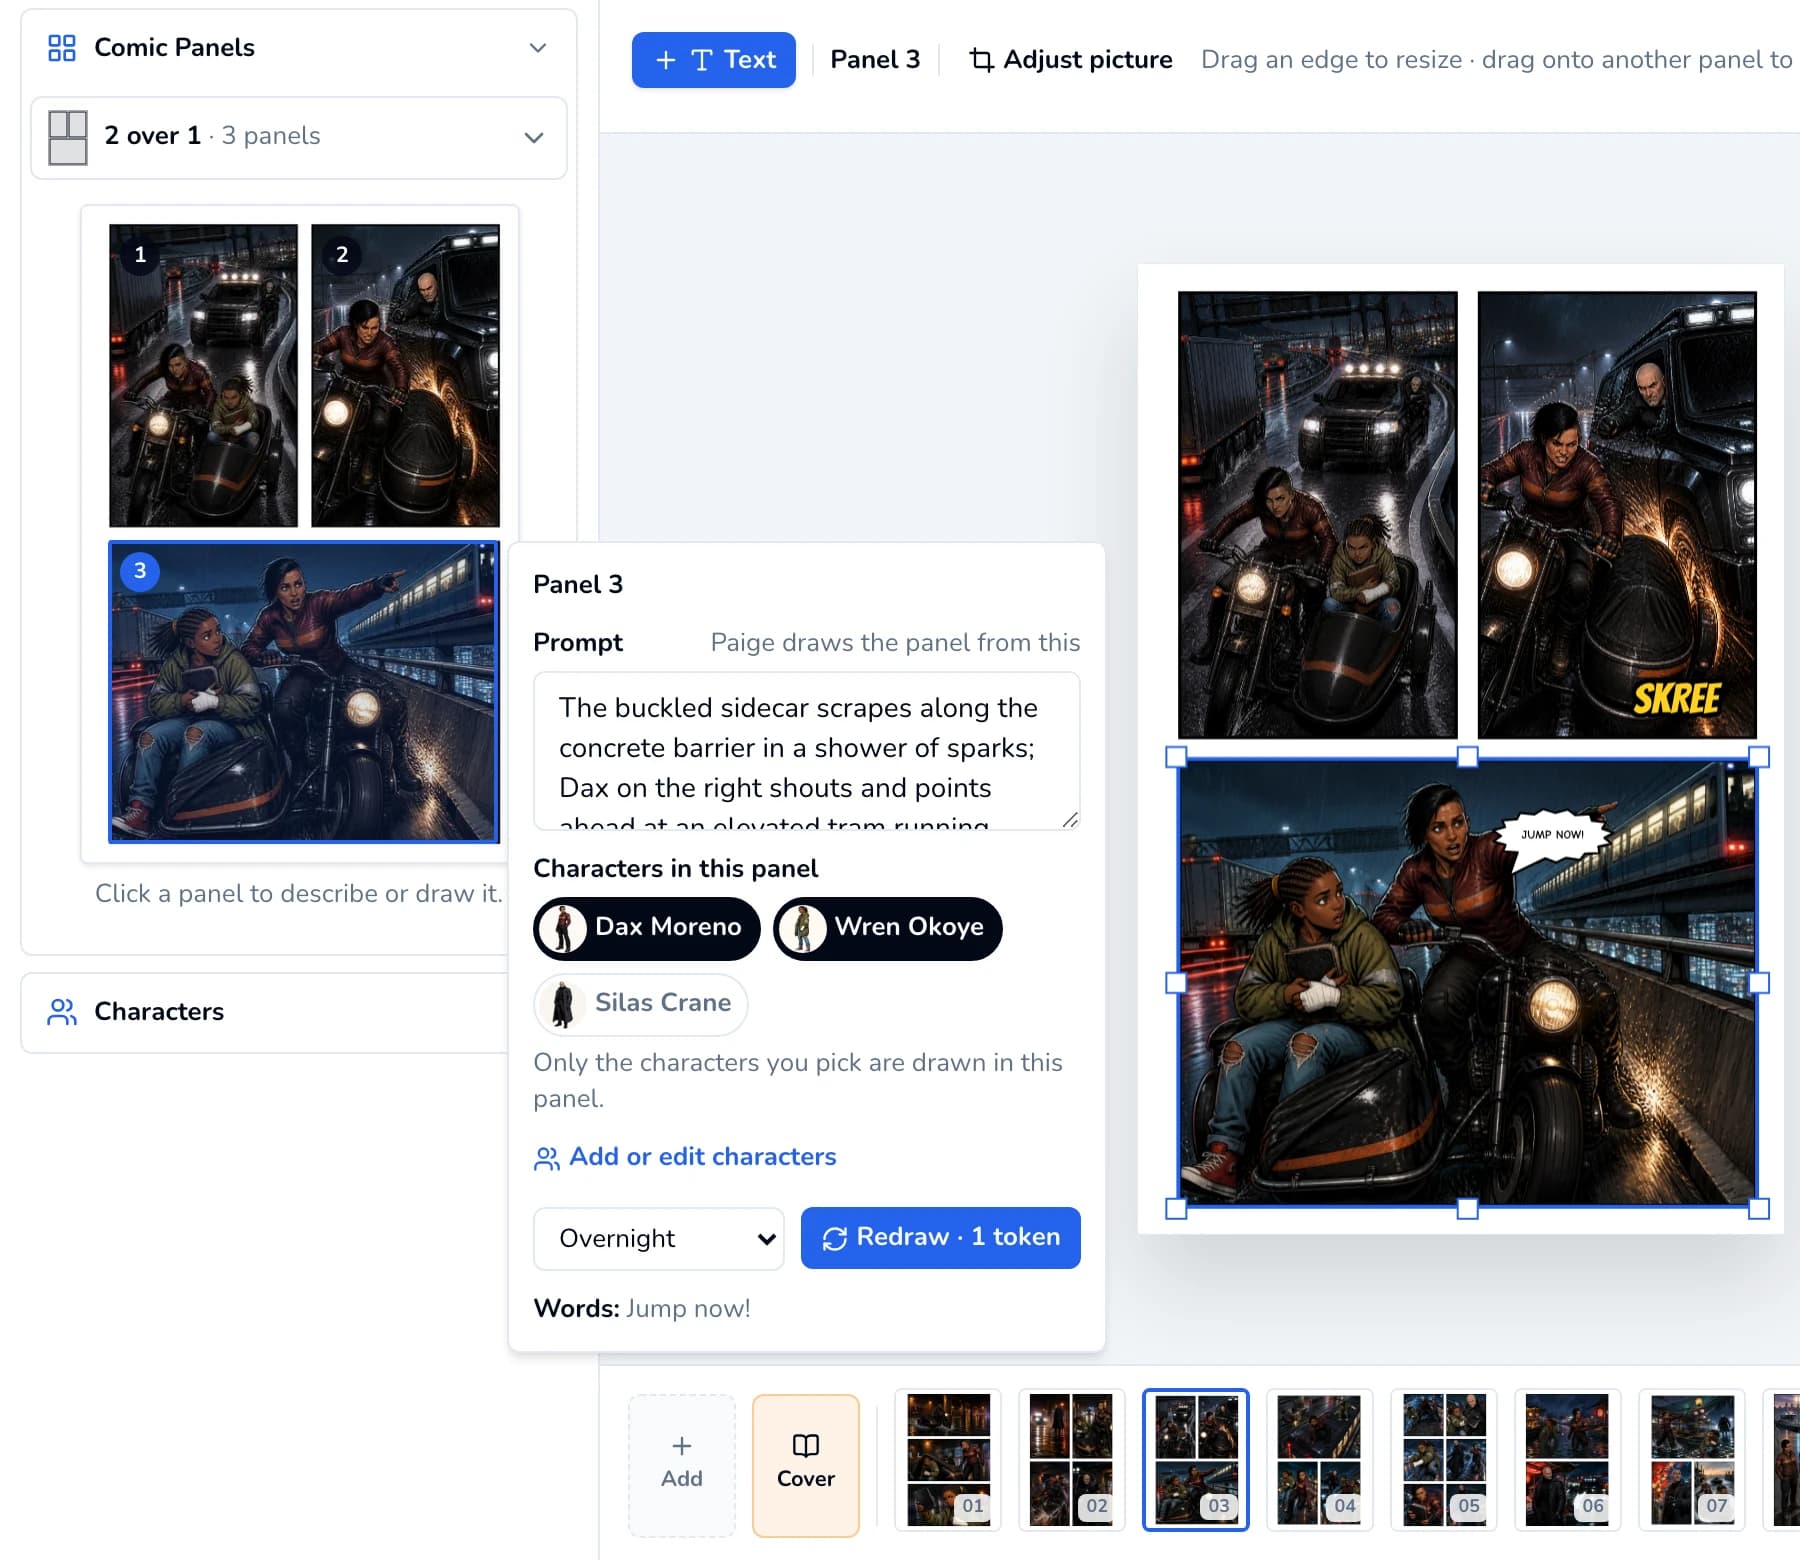Go to page 04 thumbnail

[1320, 1460]
